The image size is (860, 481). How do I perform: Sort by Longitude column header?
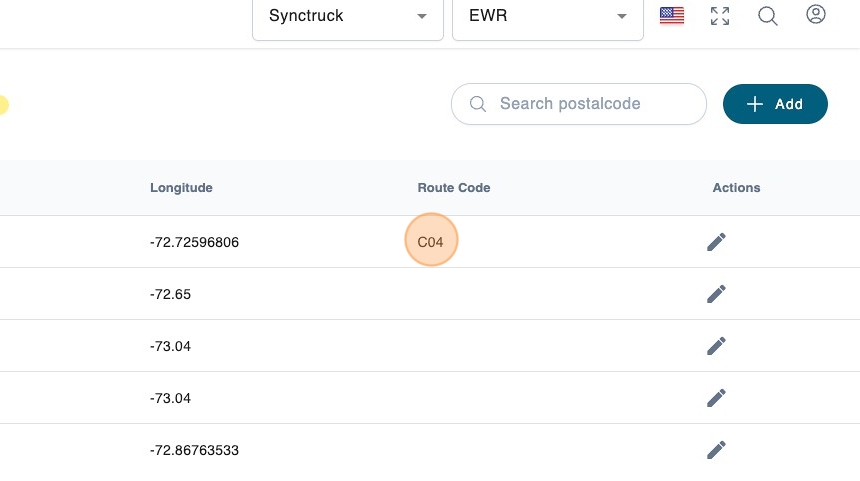[181, 188]
